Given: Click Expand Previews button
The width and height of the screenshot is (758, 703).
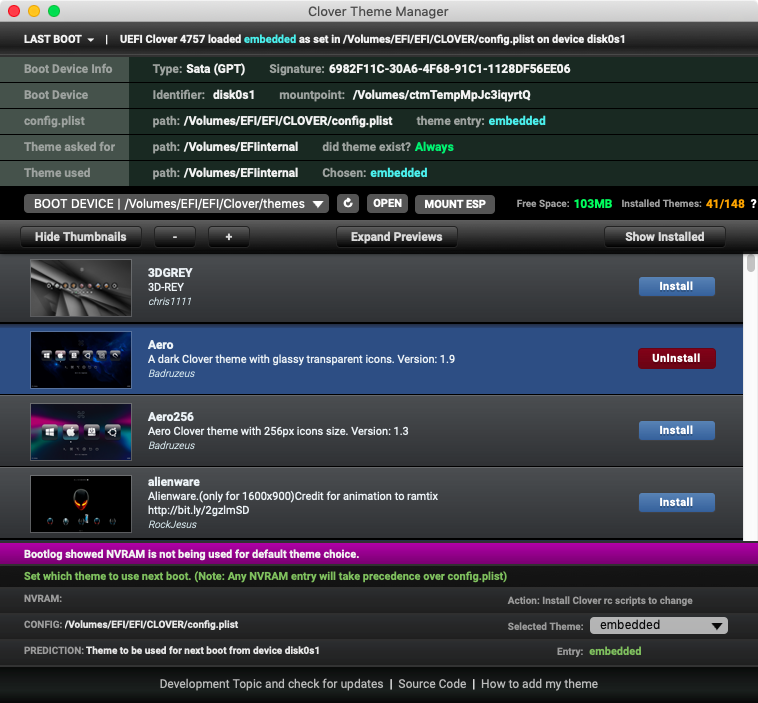Looking at the screenshot, I should pos(397,237).
